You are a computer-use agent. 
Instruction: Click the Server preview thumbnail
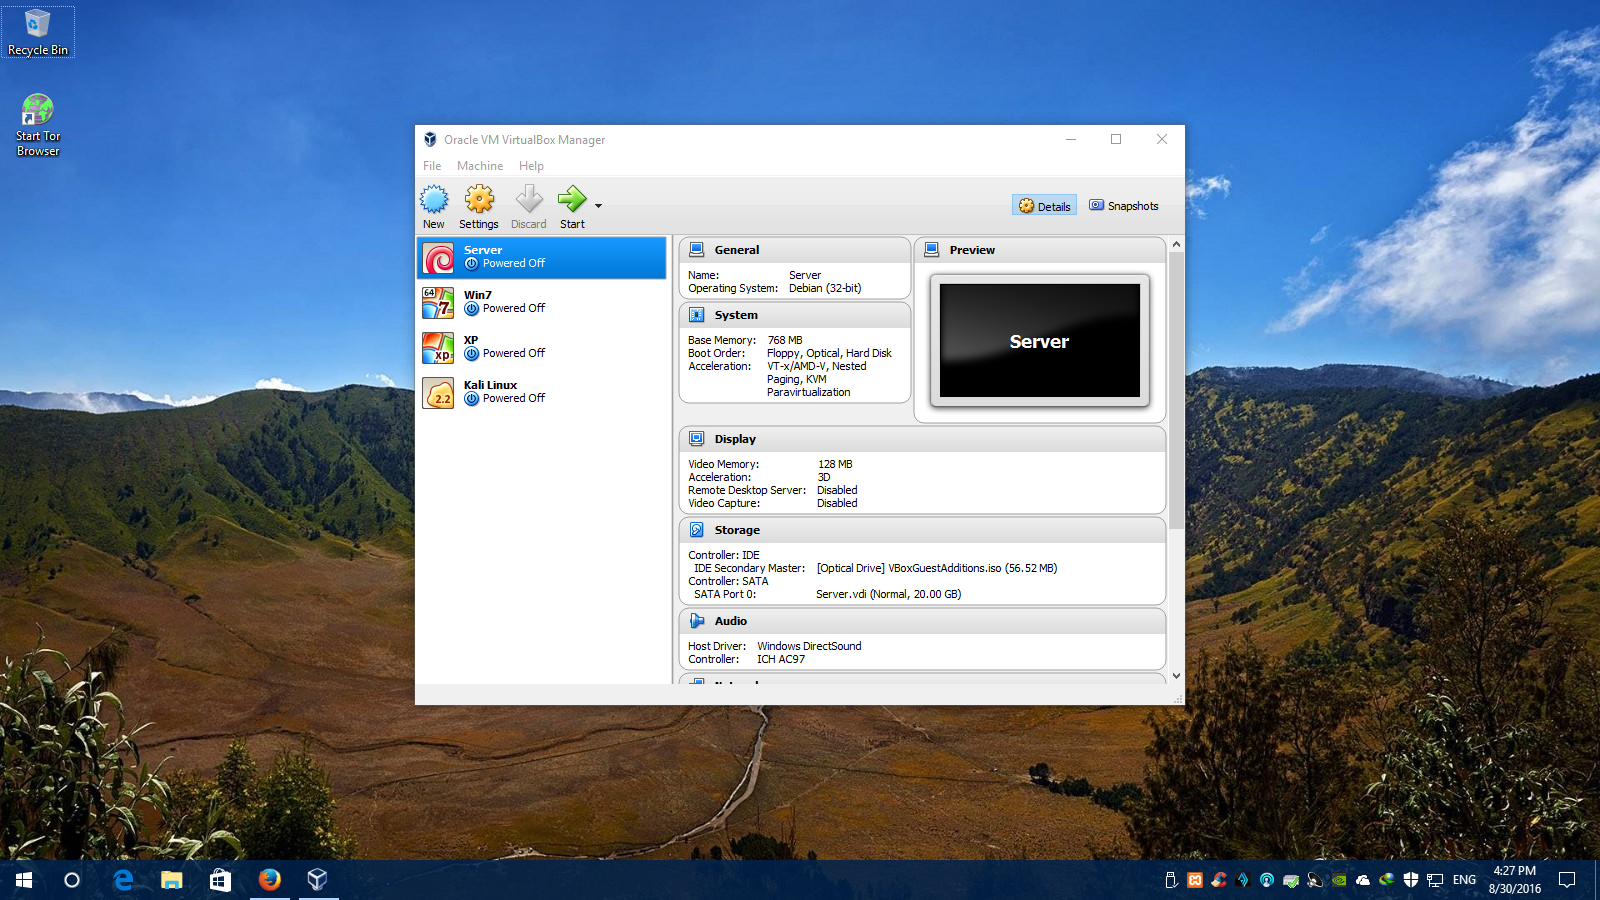point(1040,341)
